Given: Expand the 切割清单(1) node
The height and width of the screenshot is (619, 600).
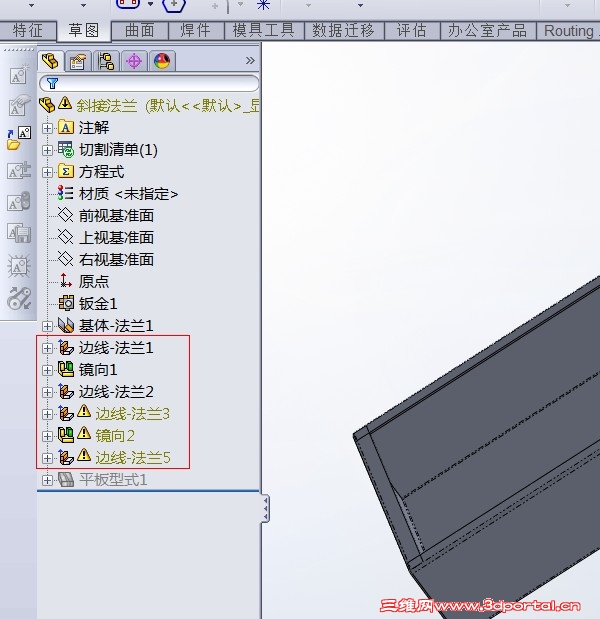Looking at the screenshot, I should [47, 150].
